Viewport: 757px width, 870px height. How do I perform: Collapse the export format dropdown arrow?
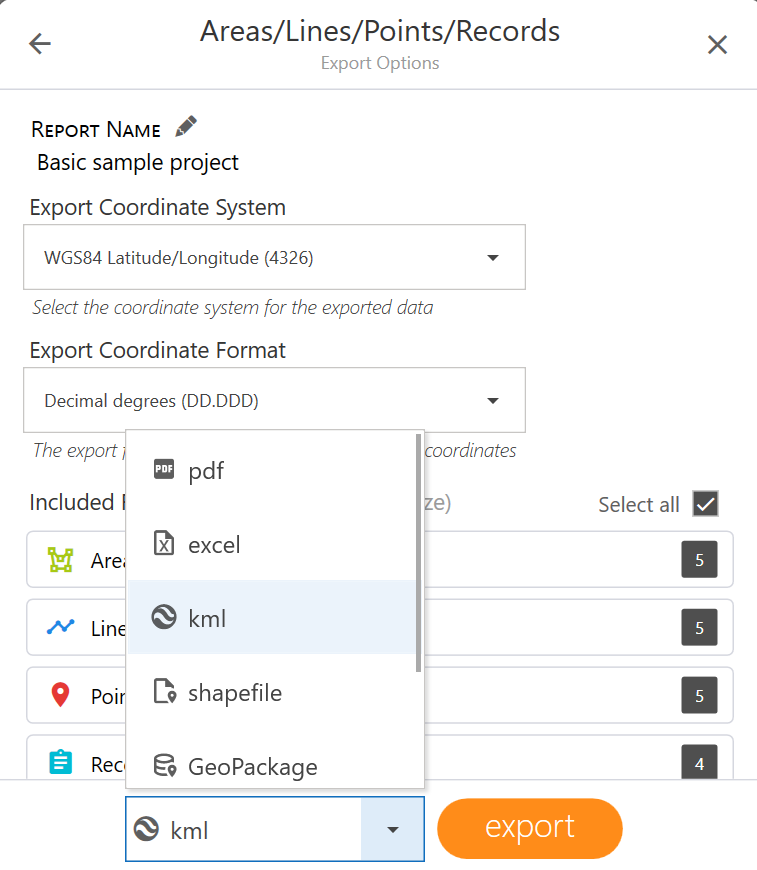click(x=392, y=829)
